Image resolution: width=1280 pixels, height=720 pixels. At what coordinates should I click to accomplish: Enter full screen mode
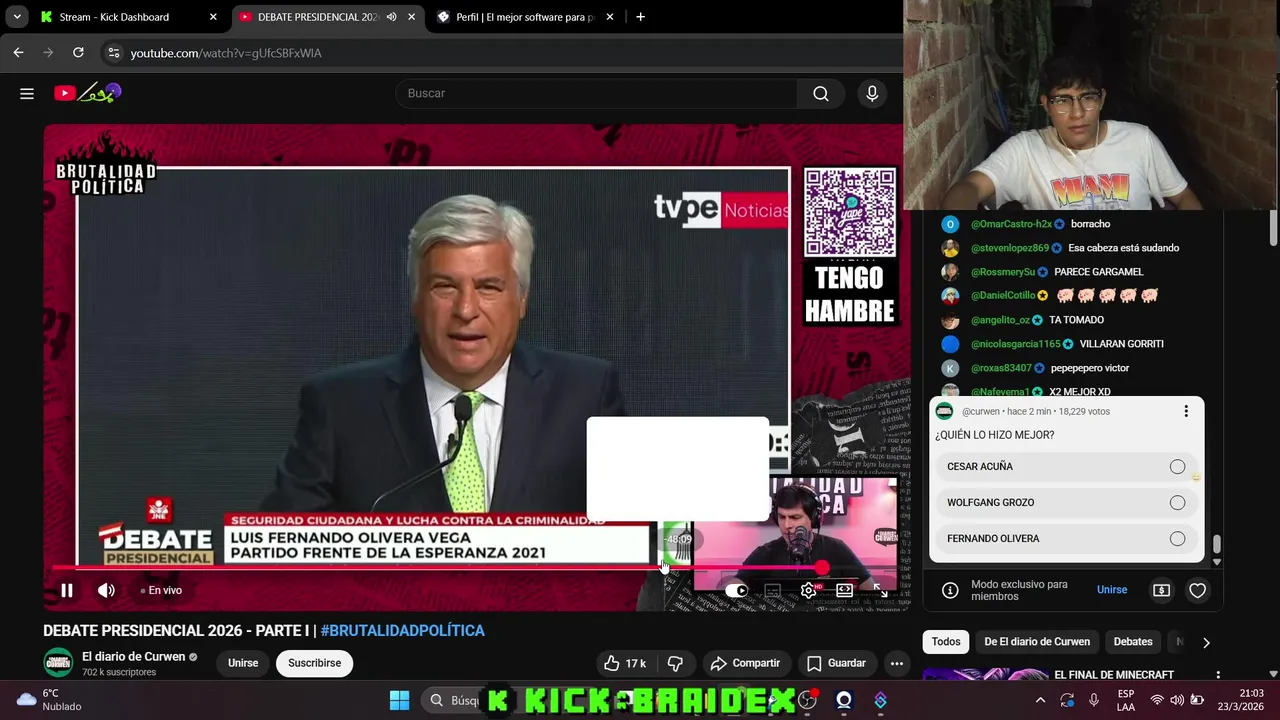(x=879, y=590)
